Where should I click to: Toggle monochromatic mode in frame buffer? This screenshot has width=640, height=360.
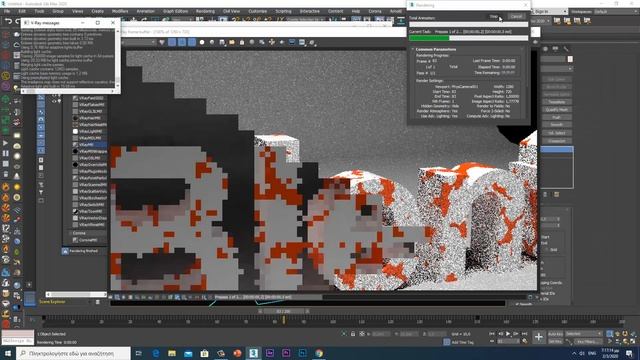pyautogui.click(x=212, y=42)
